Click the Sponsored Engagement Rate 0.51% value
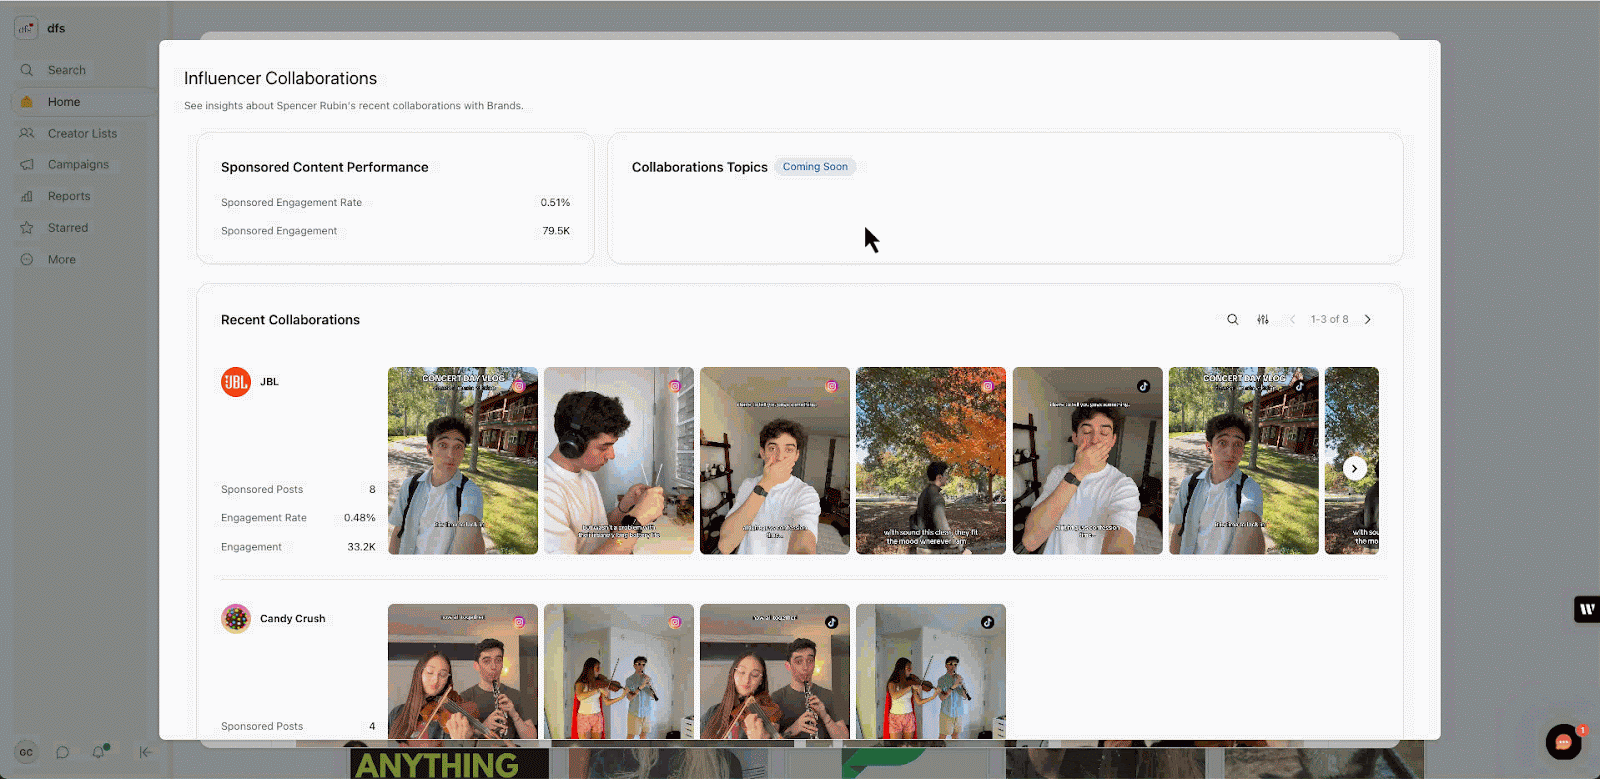1600x779 pixels. click(555, 203)
